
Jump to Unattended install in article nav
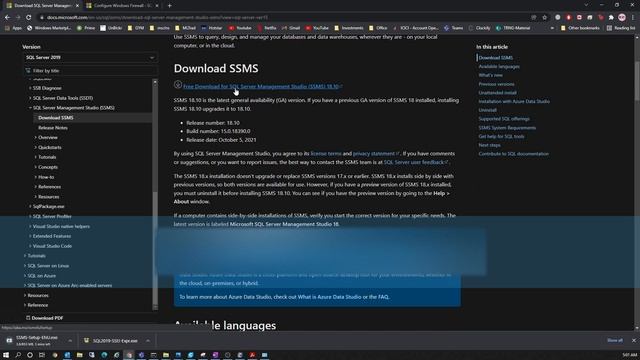(x=497, y=93)
